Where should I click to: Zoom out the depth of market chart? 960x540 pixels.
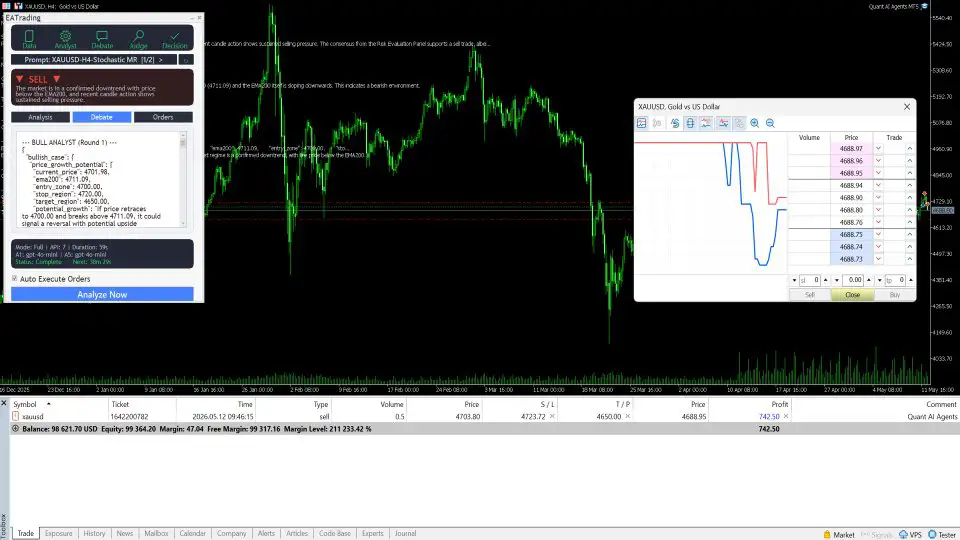770,123
